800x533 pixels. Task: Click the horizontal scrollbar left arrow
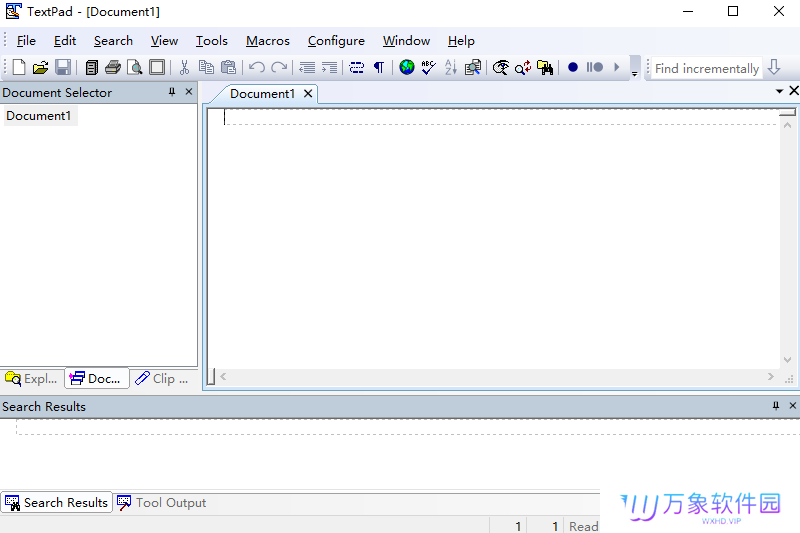coord(223,376)
